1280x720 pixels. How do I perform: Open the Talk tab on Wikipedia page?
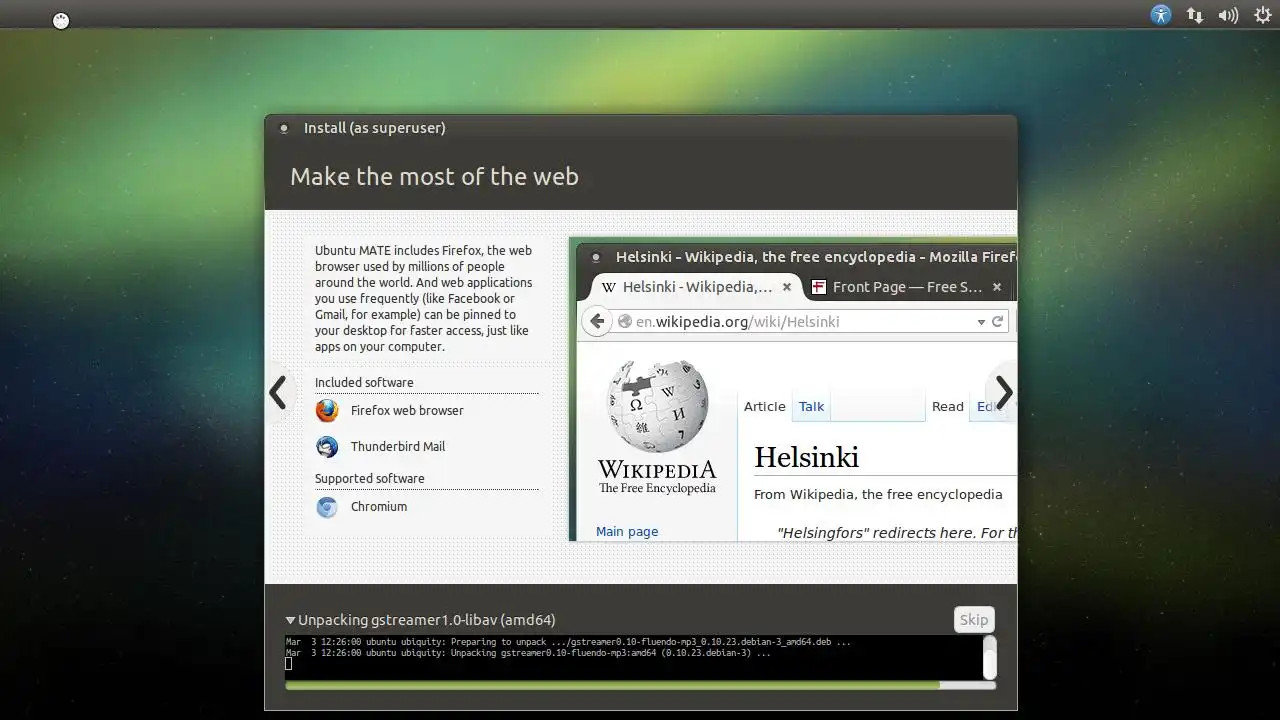(811, 406)
